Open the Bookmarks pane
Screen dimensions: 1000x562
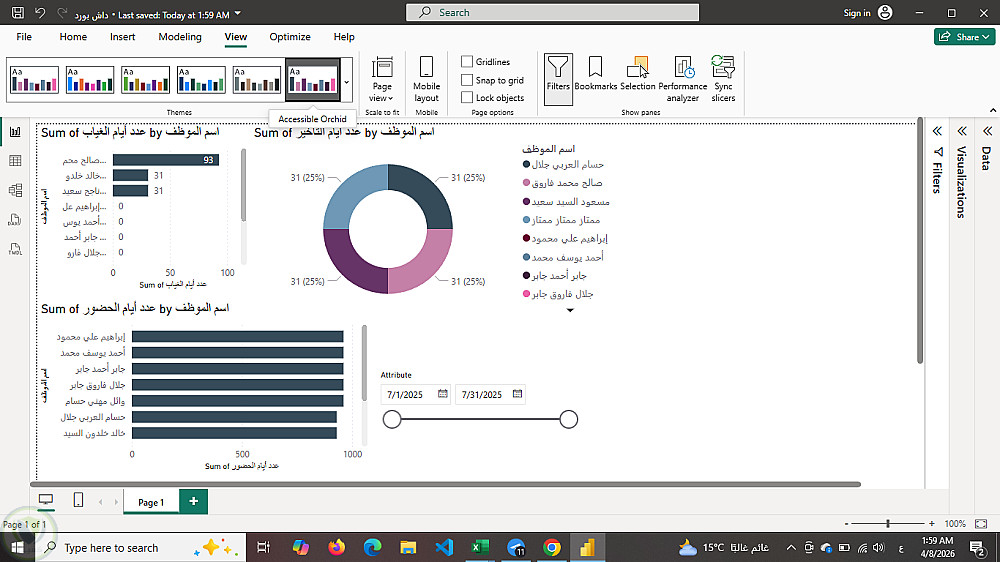point(595,73)
